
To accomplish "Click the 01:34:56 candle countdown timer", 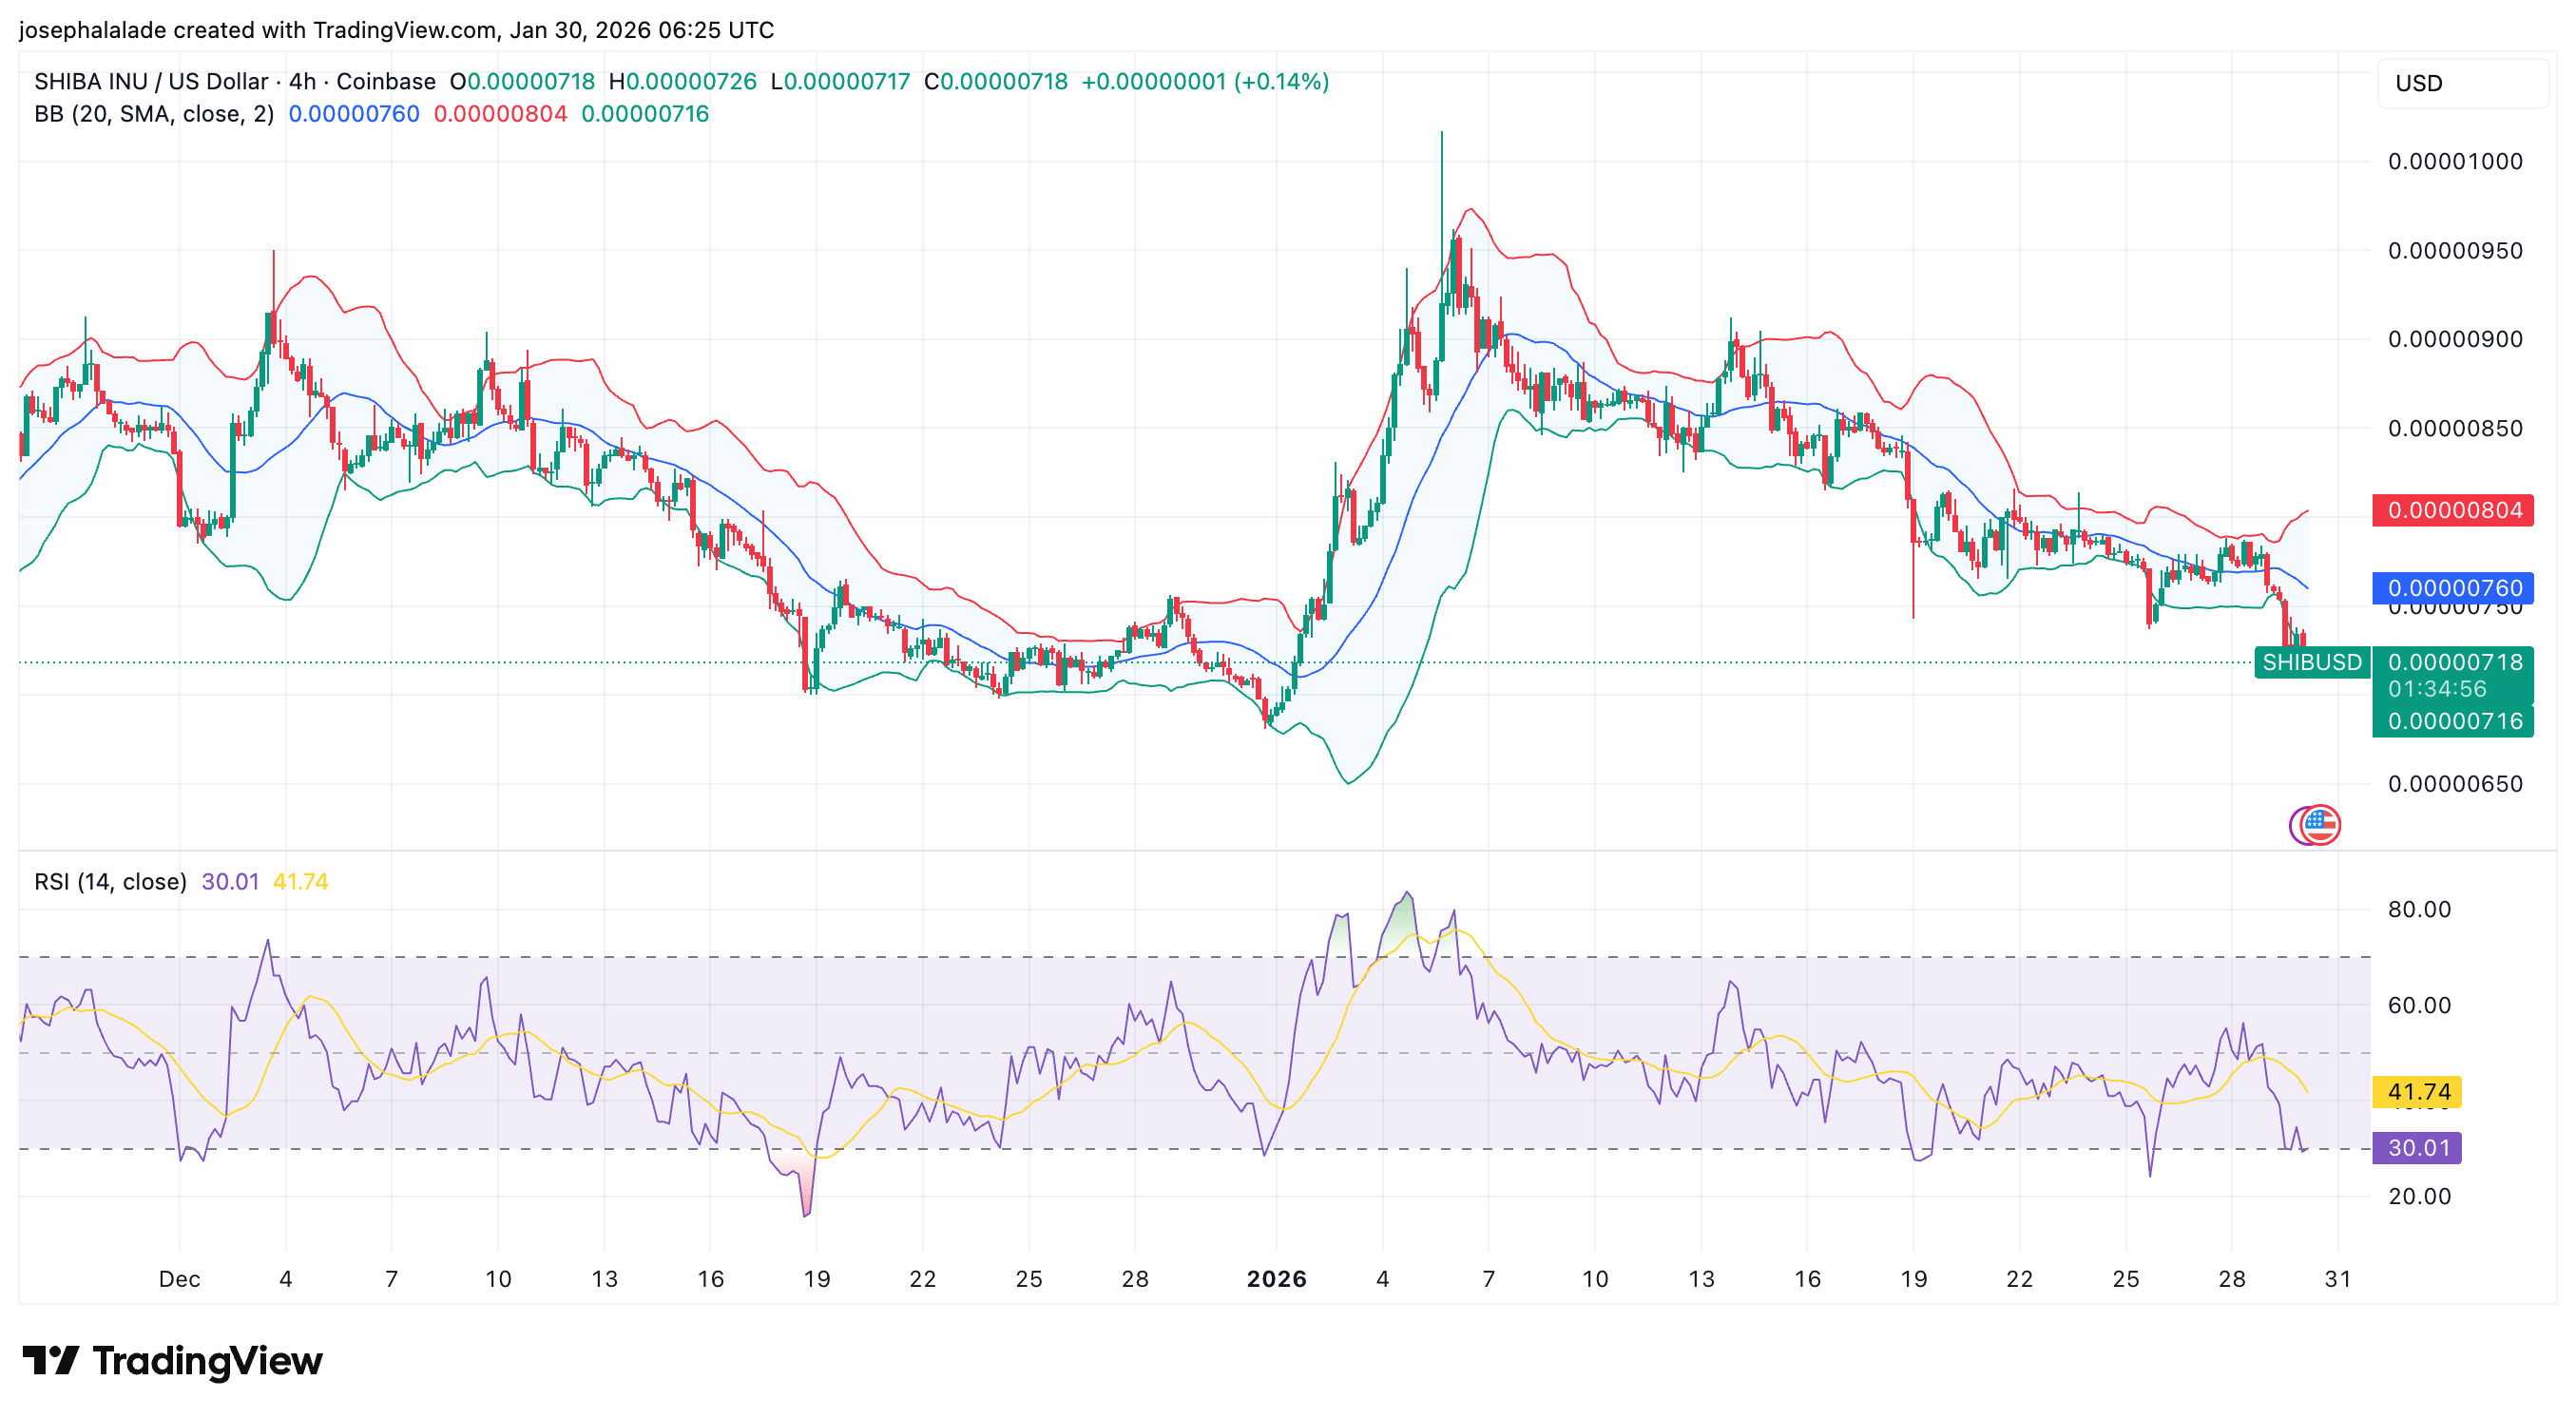I will click(2437, 689).
